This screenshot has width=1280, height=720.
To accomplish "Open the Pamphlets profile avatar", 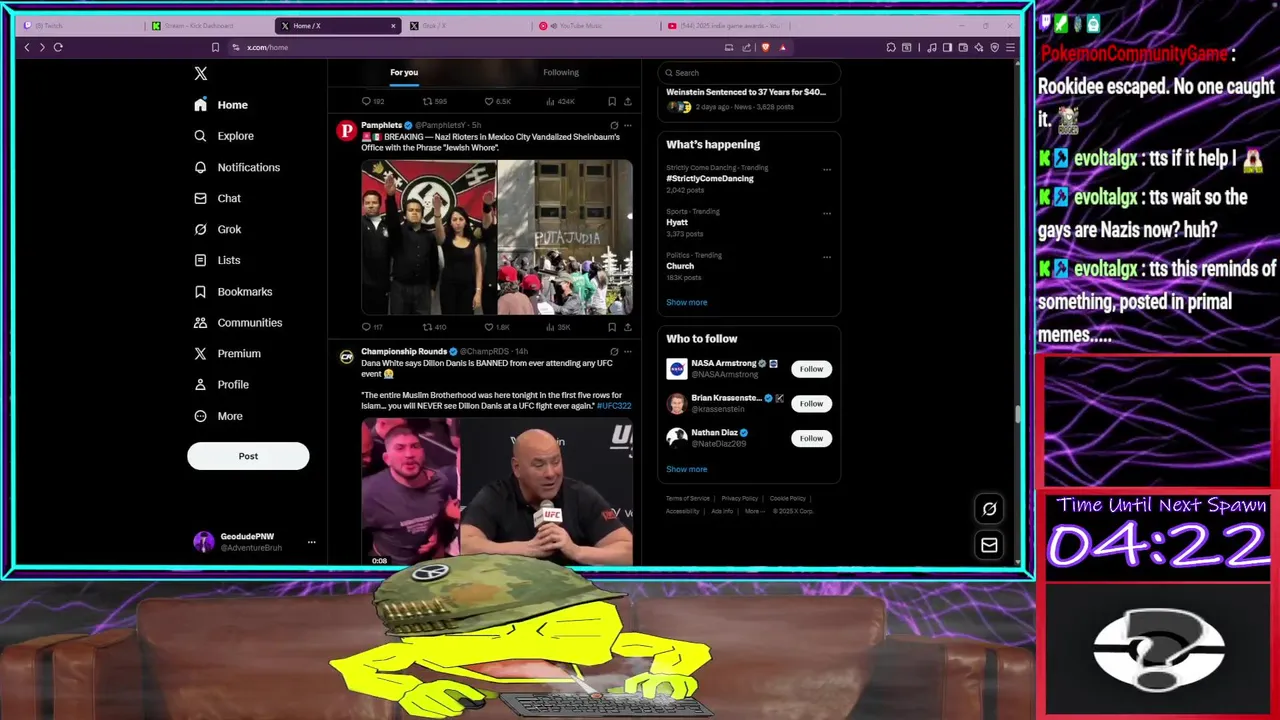I will [346, 130].
